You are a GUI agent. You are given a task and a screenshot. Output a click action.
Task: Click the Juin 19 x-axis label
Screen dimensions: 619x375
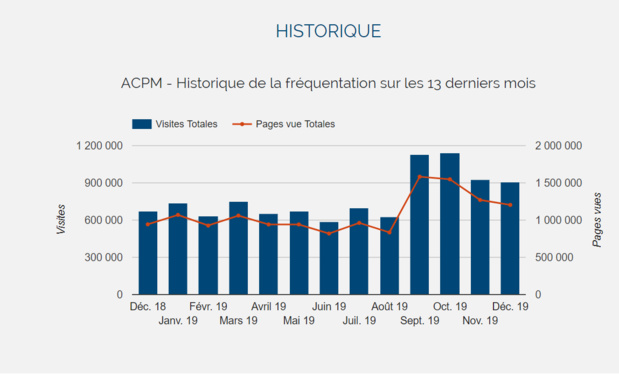click(329, 307)
